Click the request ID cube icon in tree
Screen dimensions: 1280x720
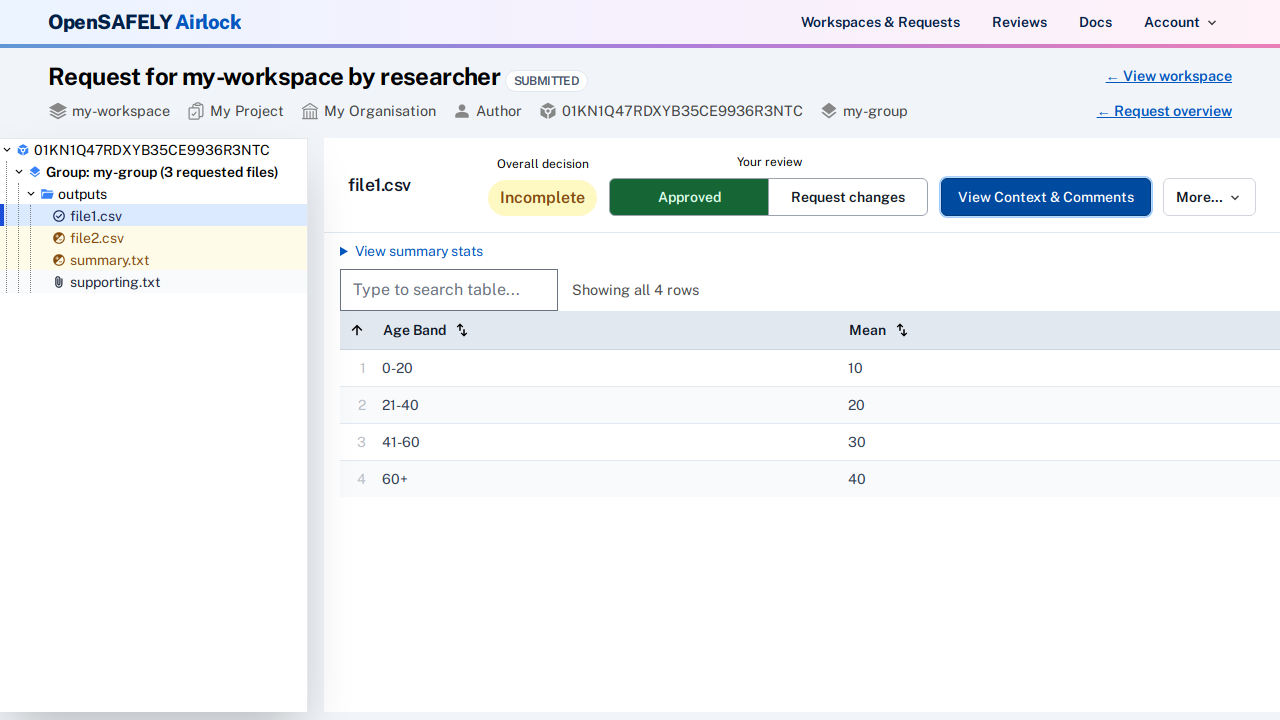[23, 150]
